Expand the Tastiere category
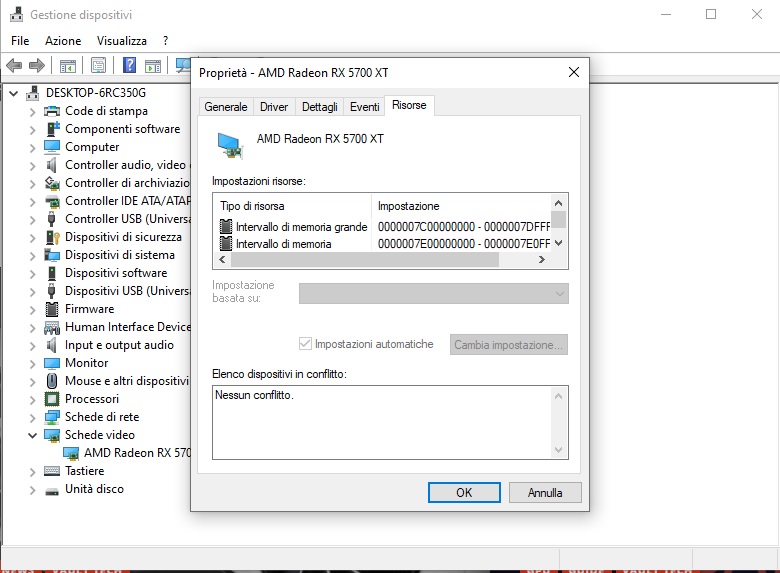Viewport: 780px width, 573px height. tap(32, 472)
